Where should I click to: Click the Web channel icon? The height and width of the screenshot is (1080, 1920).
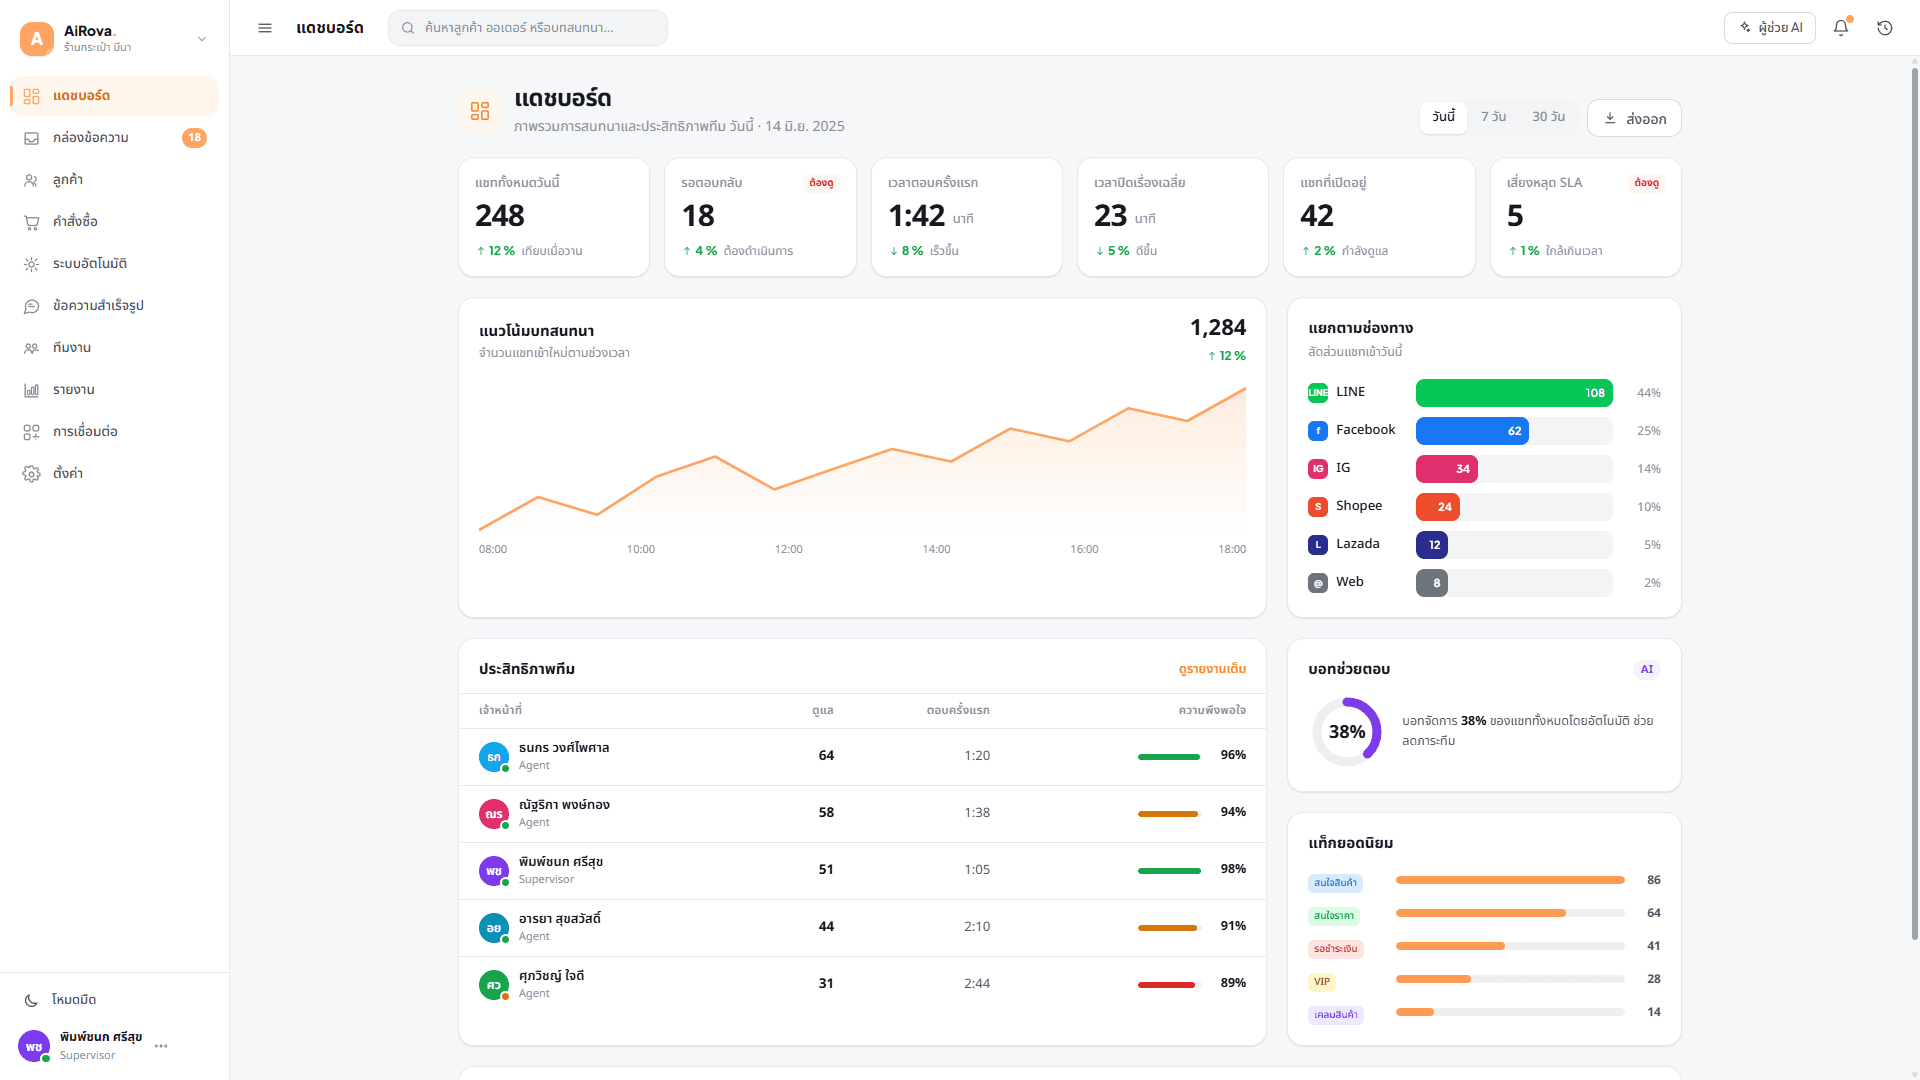1318,583
